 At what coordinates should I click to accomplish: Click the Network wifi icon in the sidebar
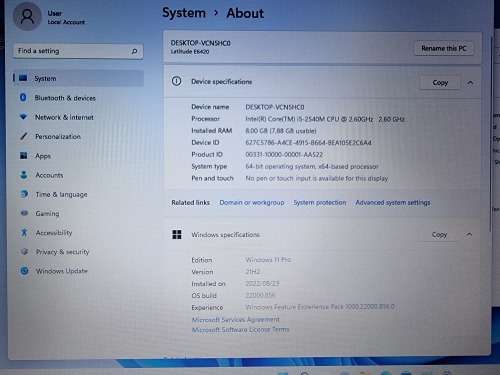23,117
